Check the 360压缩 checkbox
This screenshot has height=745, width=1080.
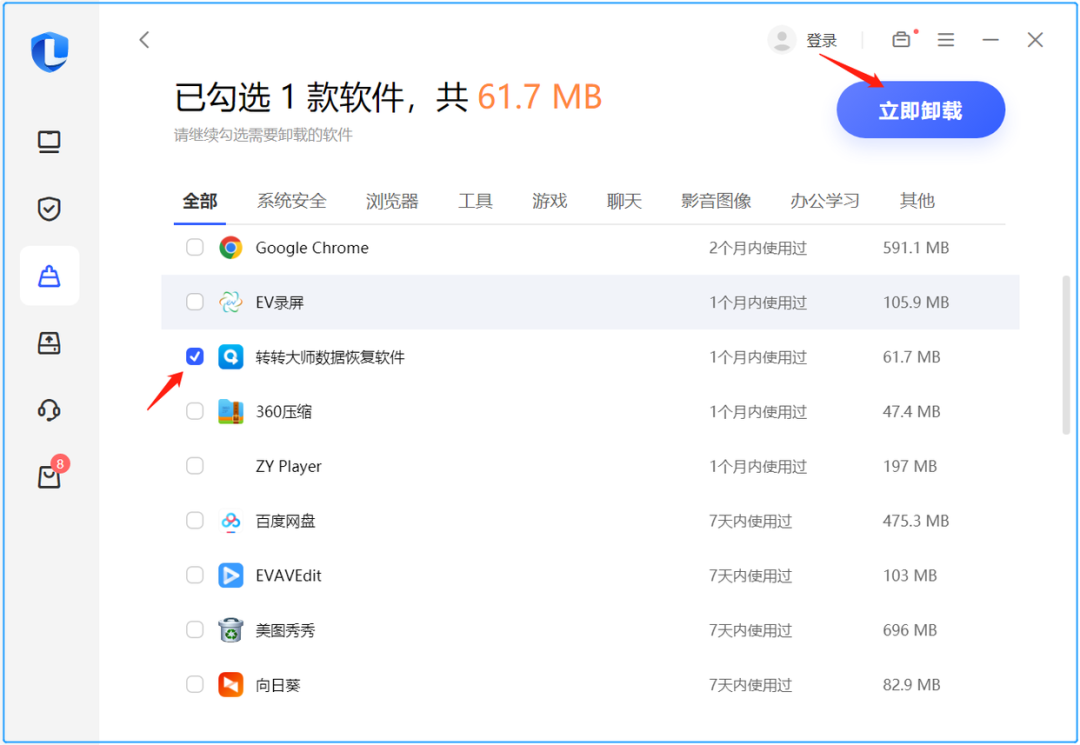pyautogui.click(x=195, y=411)
